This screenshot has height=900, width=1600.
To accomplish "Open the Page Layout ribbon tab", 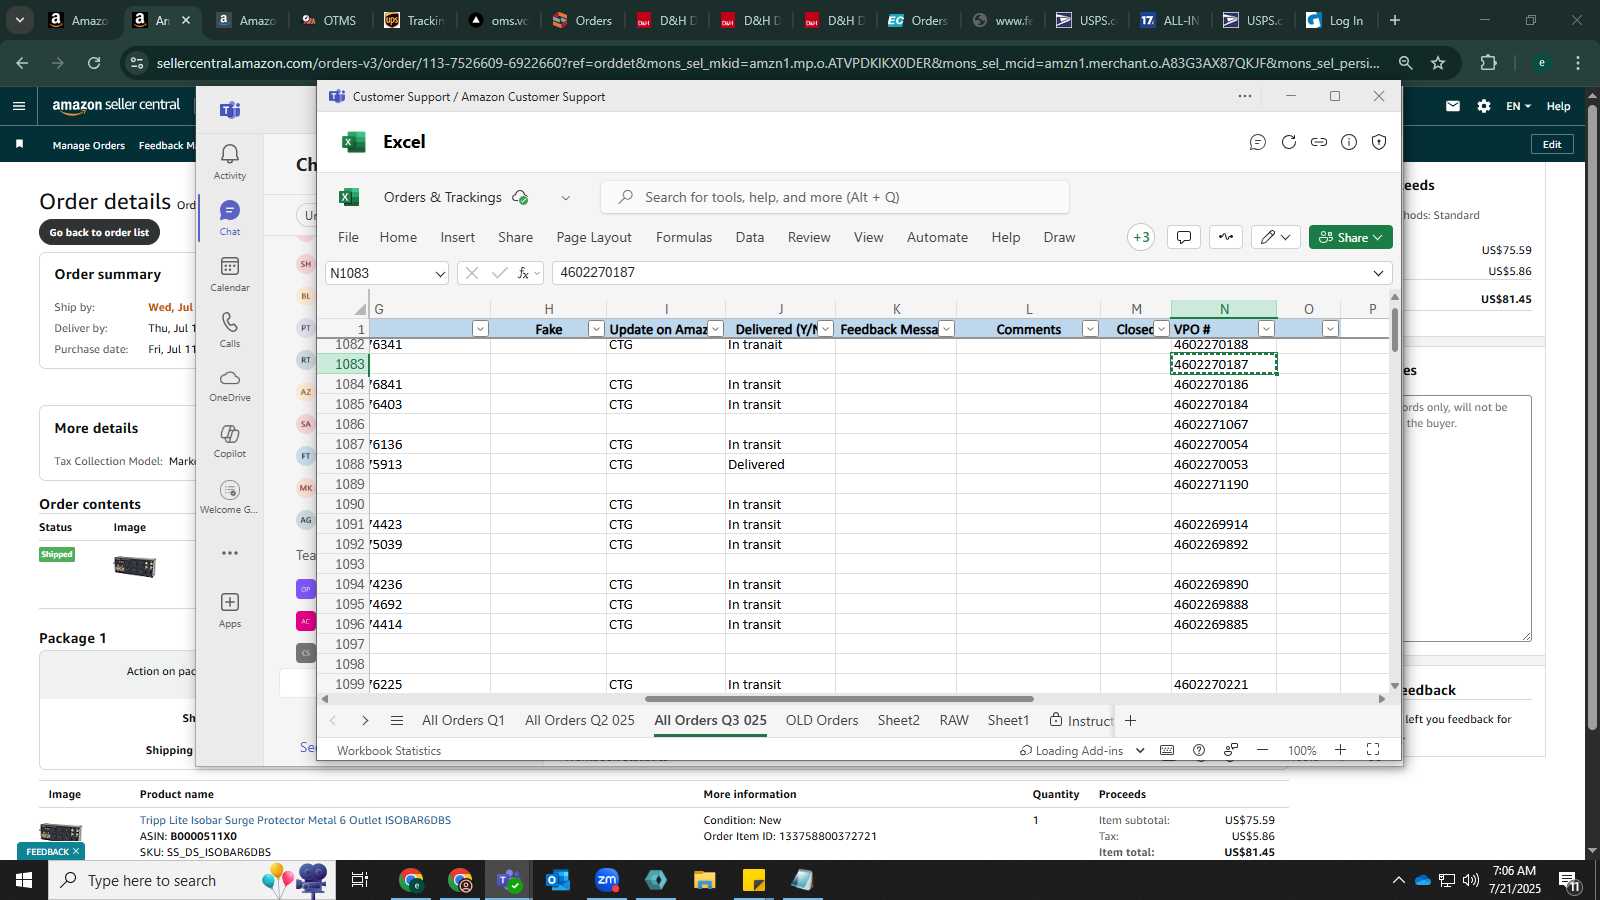I will pos(594,237).
